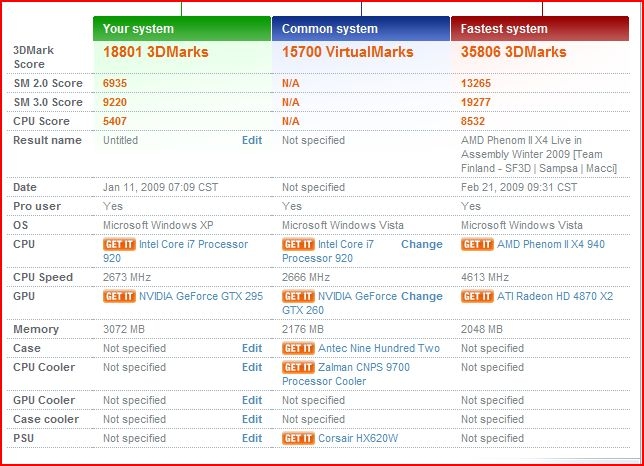Change the Common system GPU

[x=421, y=296]
